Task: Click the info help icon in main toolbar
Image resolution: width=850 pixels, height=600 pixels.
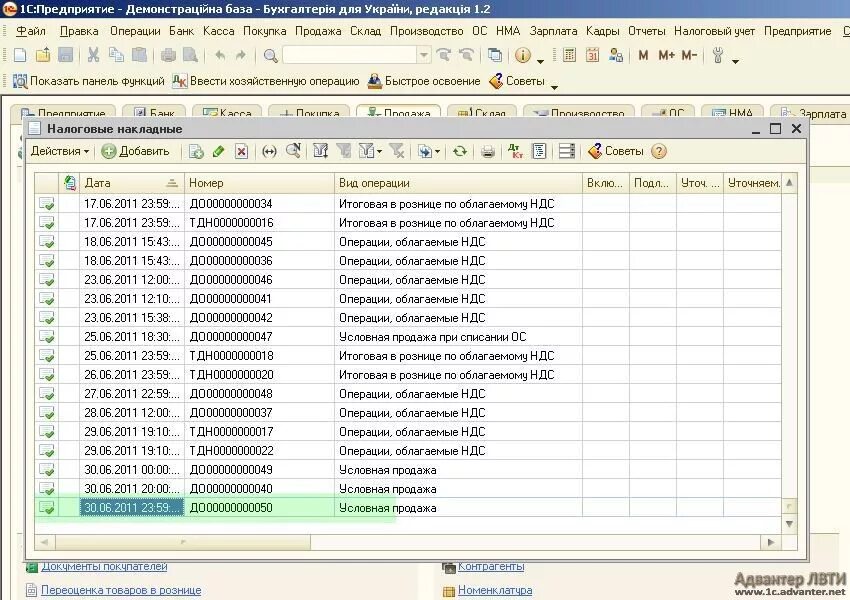Action: tap(523, 55)
